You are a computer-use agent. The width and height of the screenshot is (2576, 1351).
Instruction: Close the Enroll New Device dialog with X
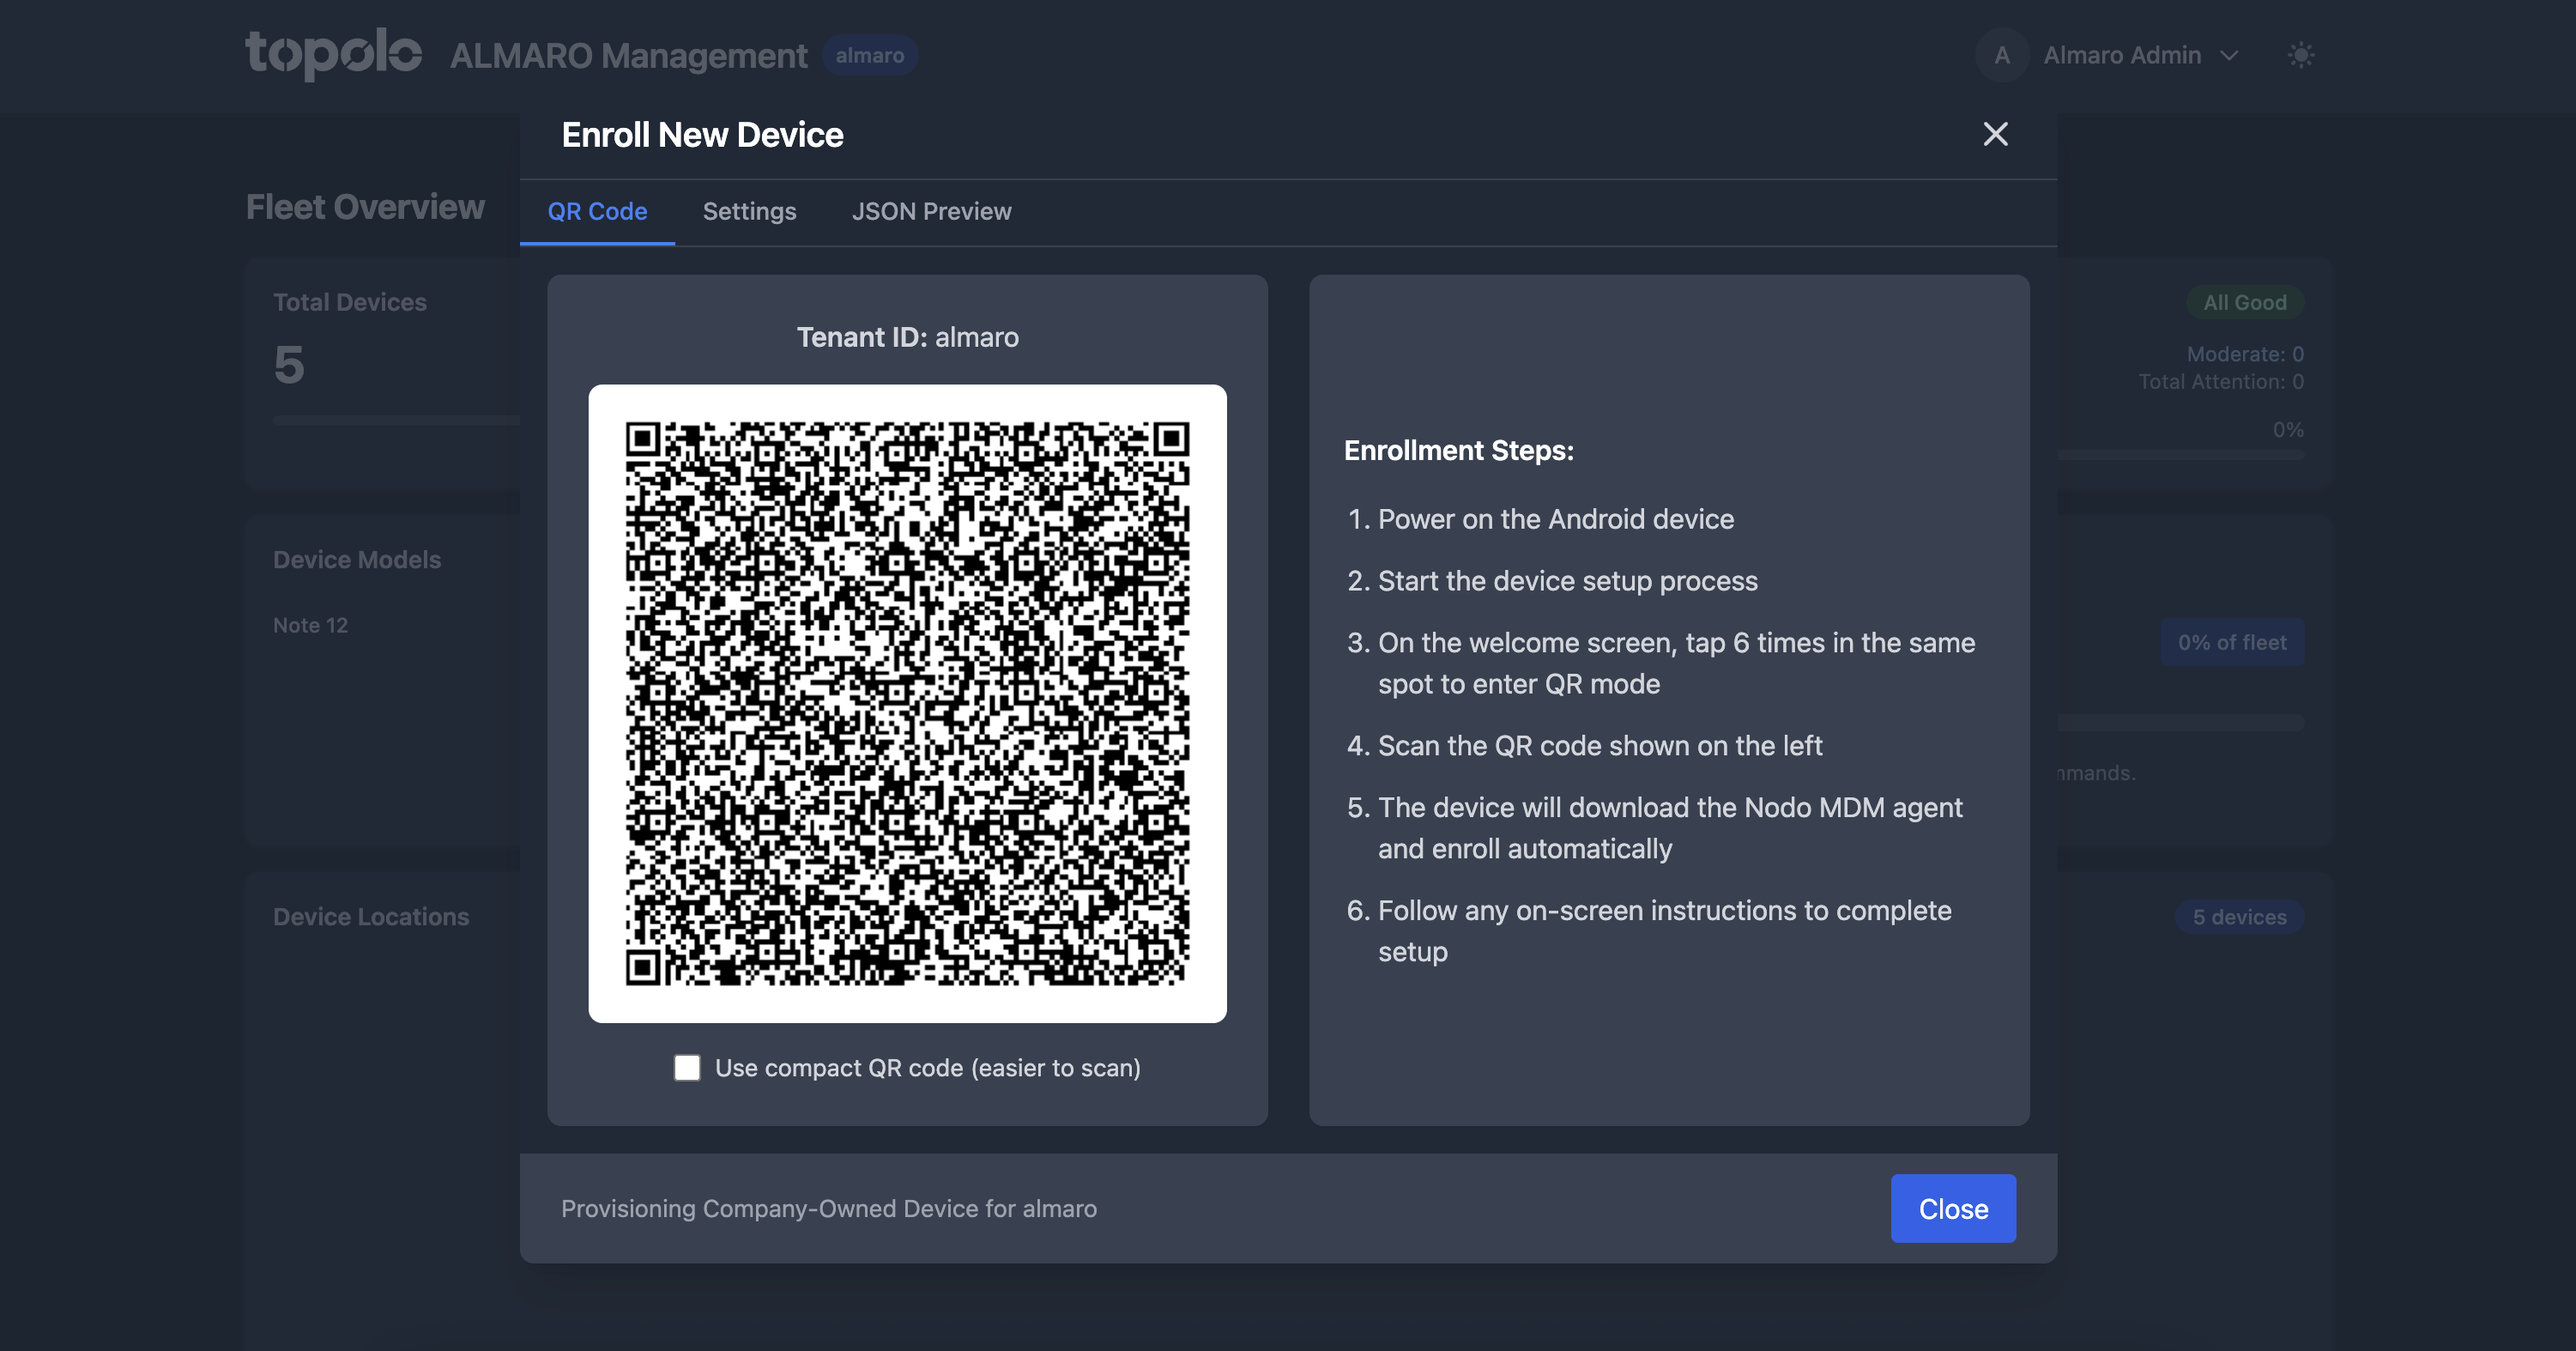[x=1995, y=134]
